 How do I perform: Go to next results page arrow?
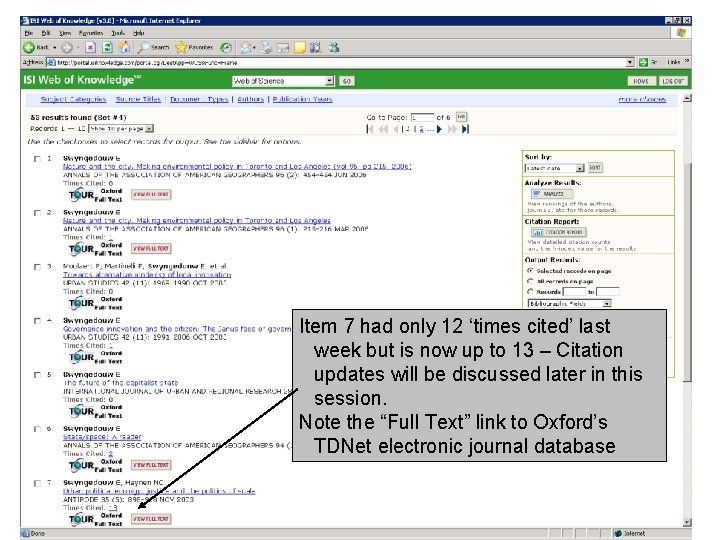coord(439,129)
